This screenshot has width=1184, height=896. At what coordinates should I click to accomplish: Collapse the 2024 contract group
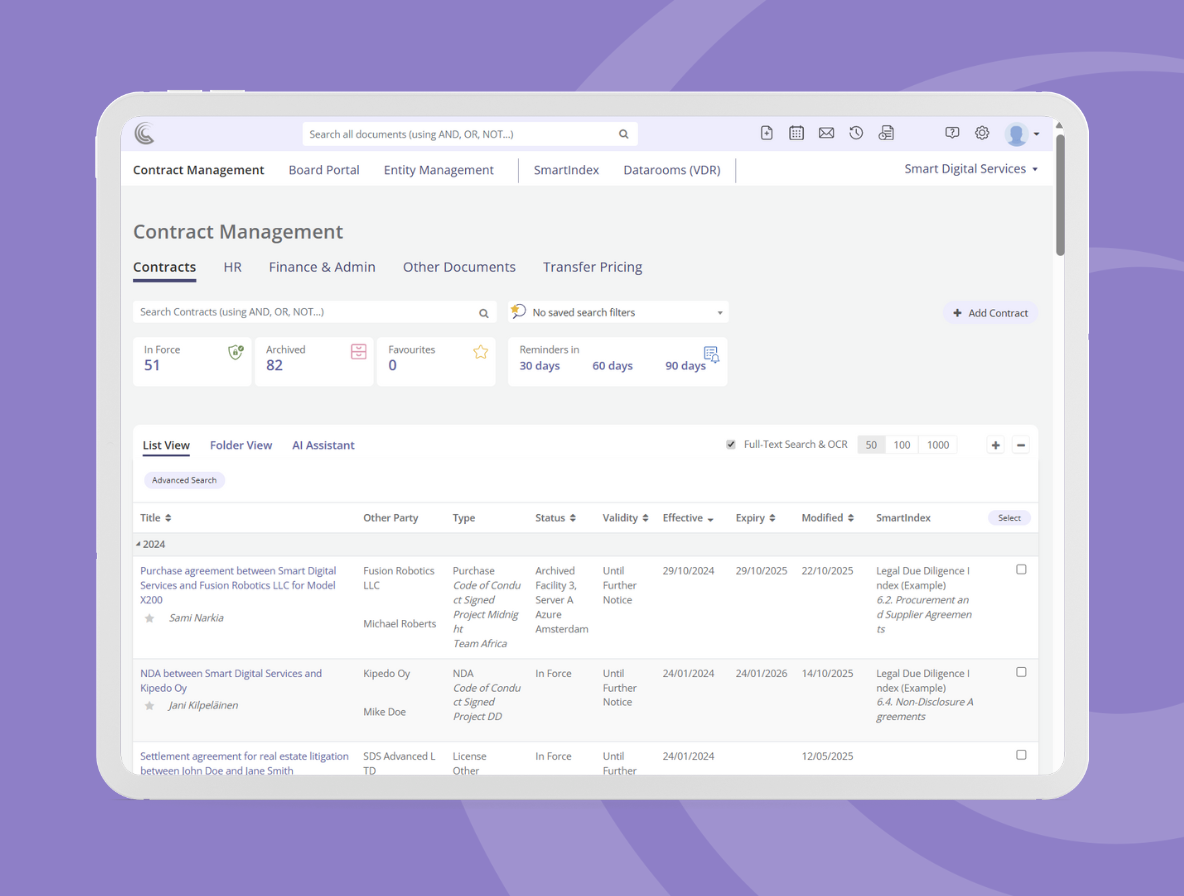(x=138, y=543)
